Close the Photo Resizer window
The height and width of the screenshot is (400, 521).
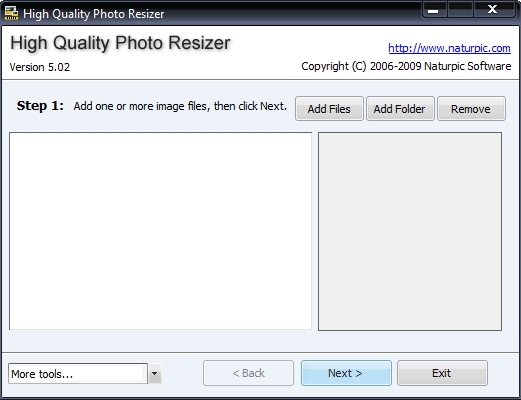(x=493, y=9)
